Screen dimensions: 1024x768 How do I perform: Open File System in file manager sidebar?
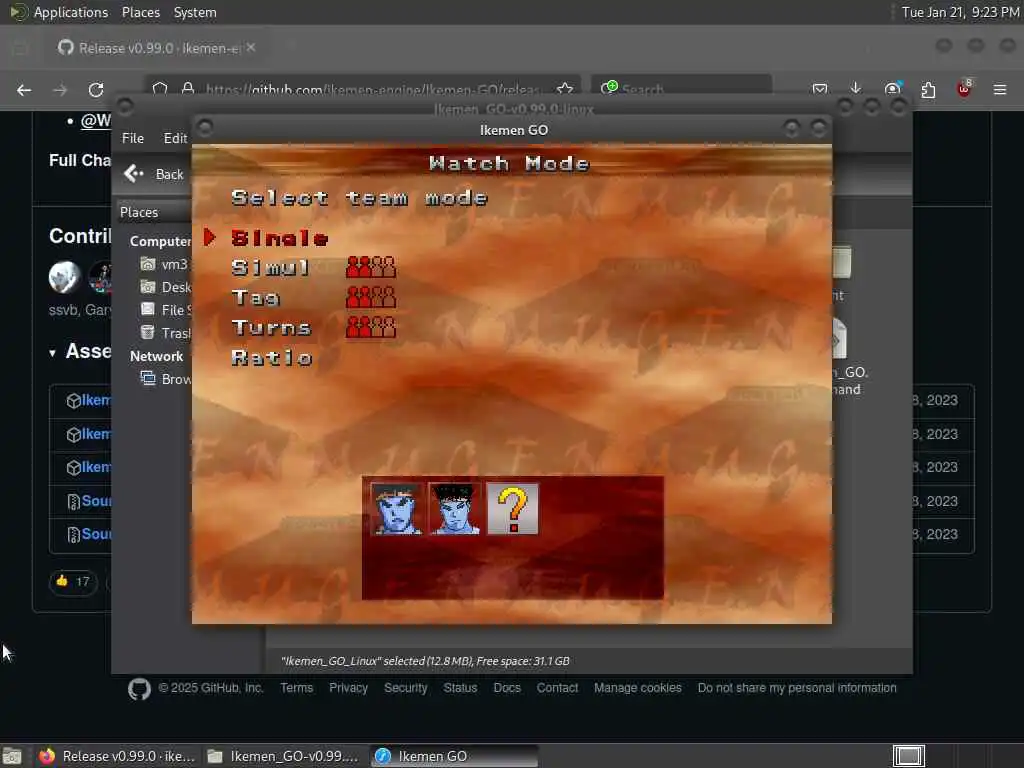(166, 310)
